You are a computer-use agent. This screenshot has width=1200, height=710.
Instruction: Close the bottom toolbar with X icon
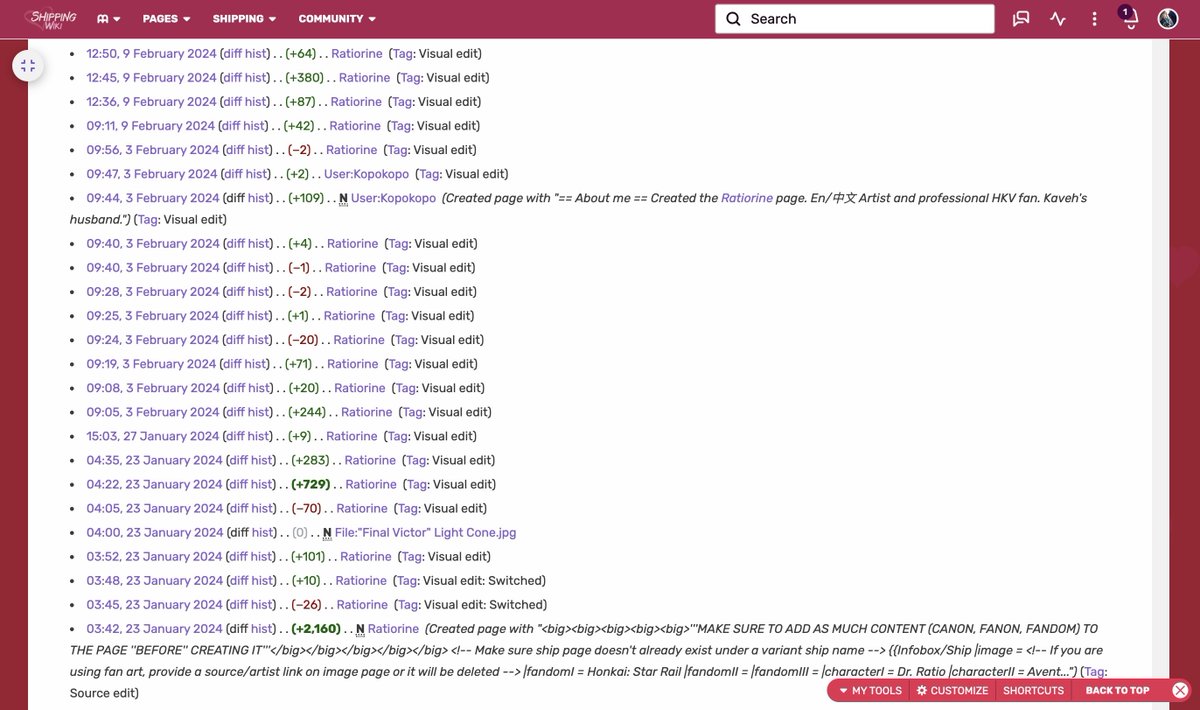[1180, 691]
